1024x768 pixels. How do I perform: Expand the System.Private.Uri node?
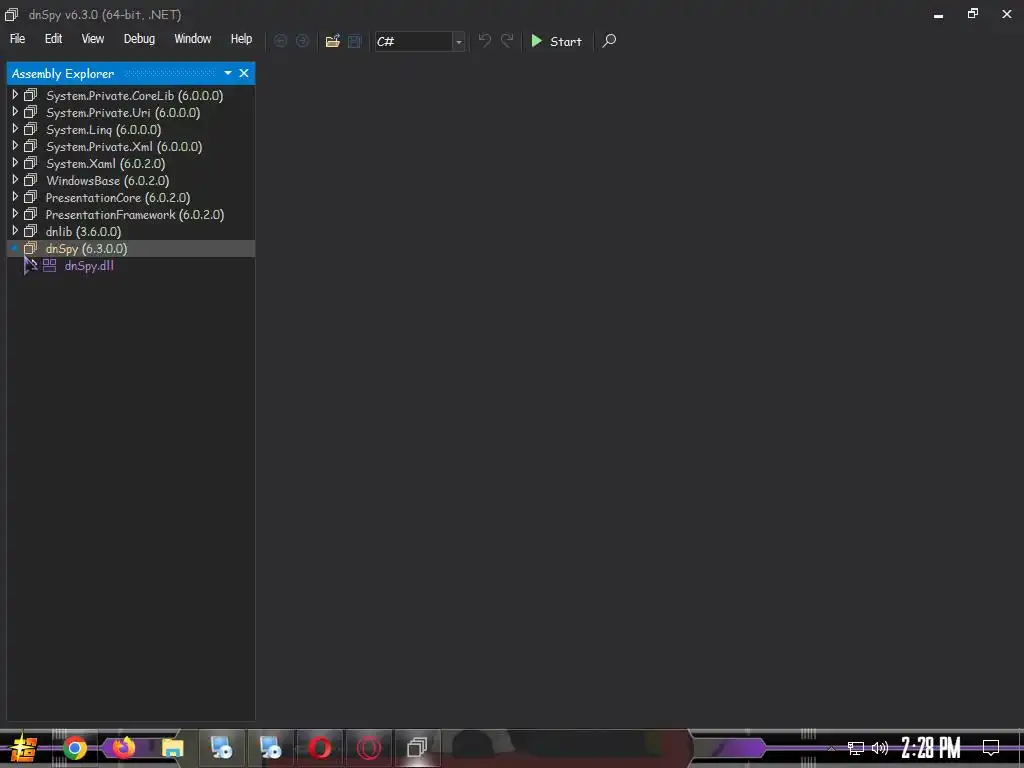(15, 112)
